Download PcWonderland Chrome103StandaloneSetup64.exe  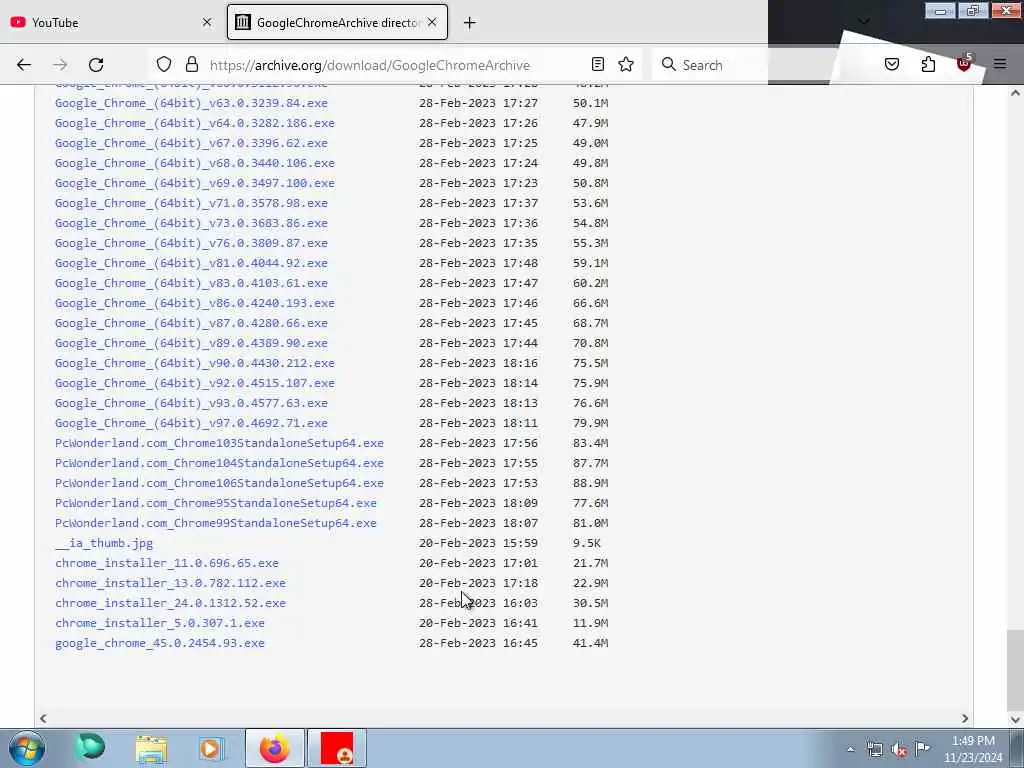point(219,443)
